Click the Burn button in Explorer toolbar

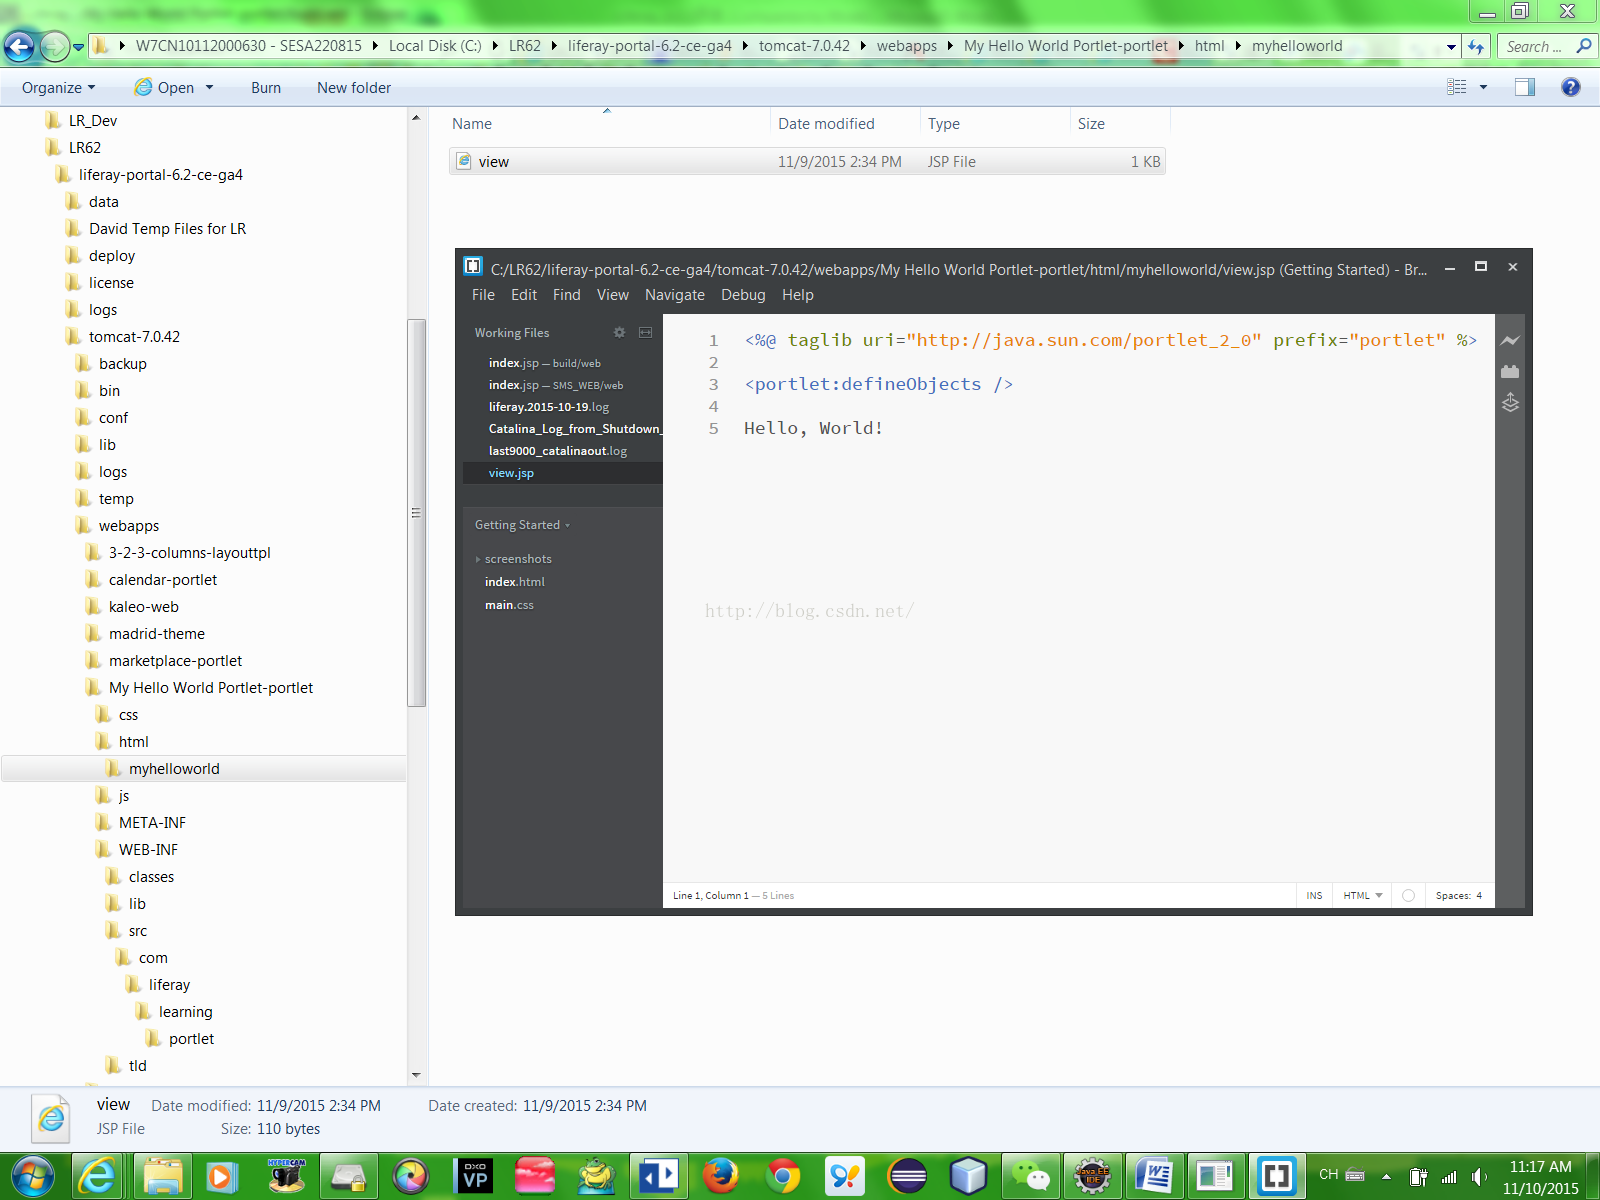(266, 88)
